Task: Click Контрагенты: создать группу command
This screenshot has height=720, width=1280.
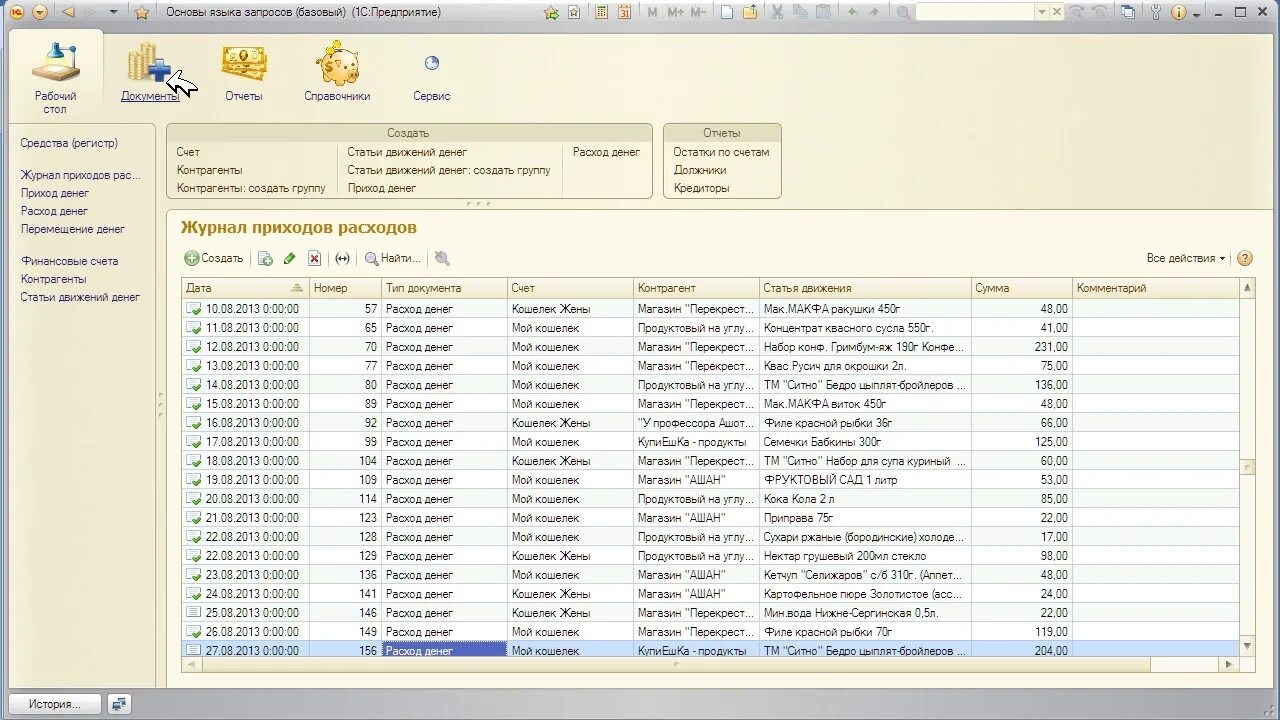Action: point(251,188)
